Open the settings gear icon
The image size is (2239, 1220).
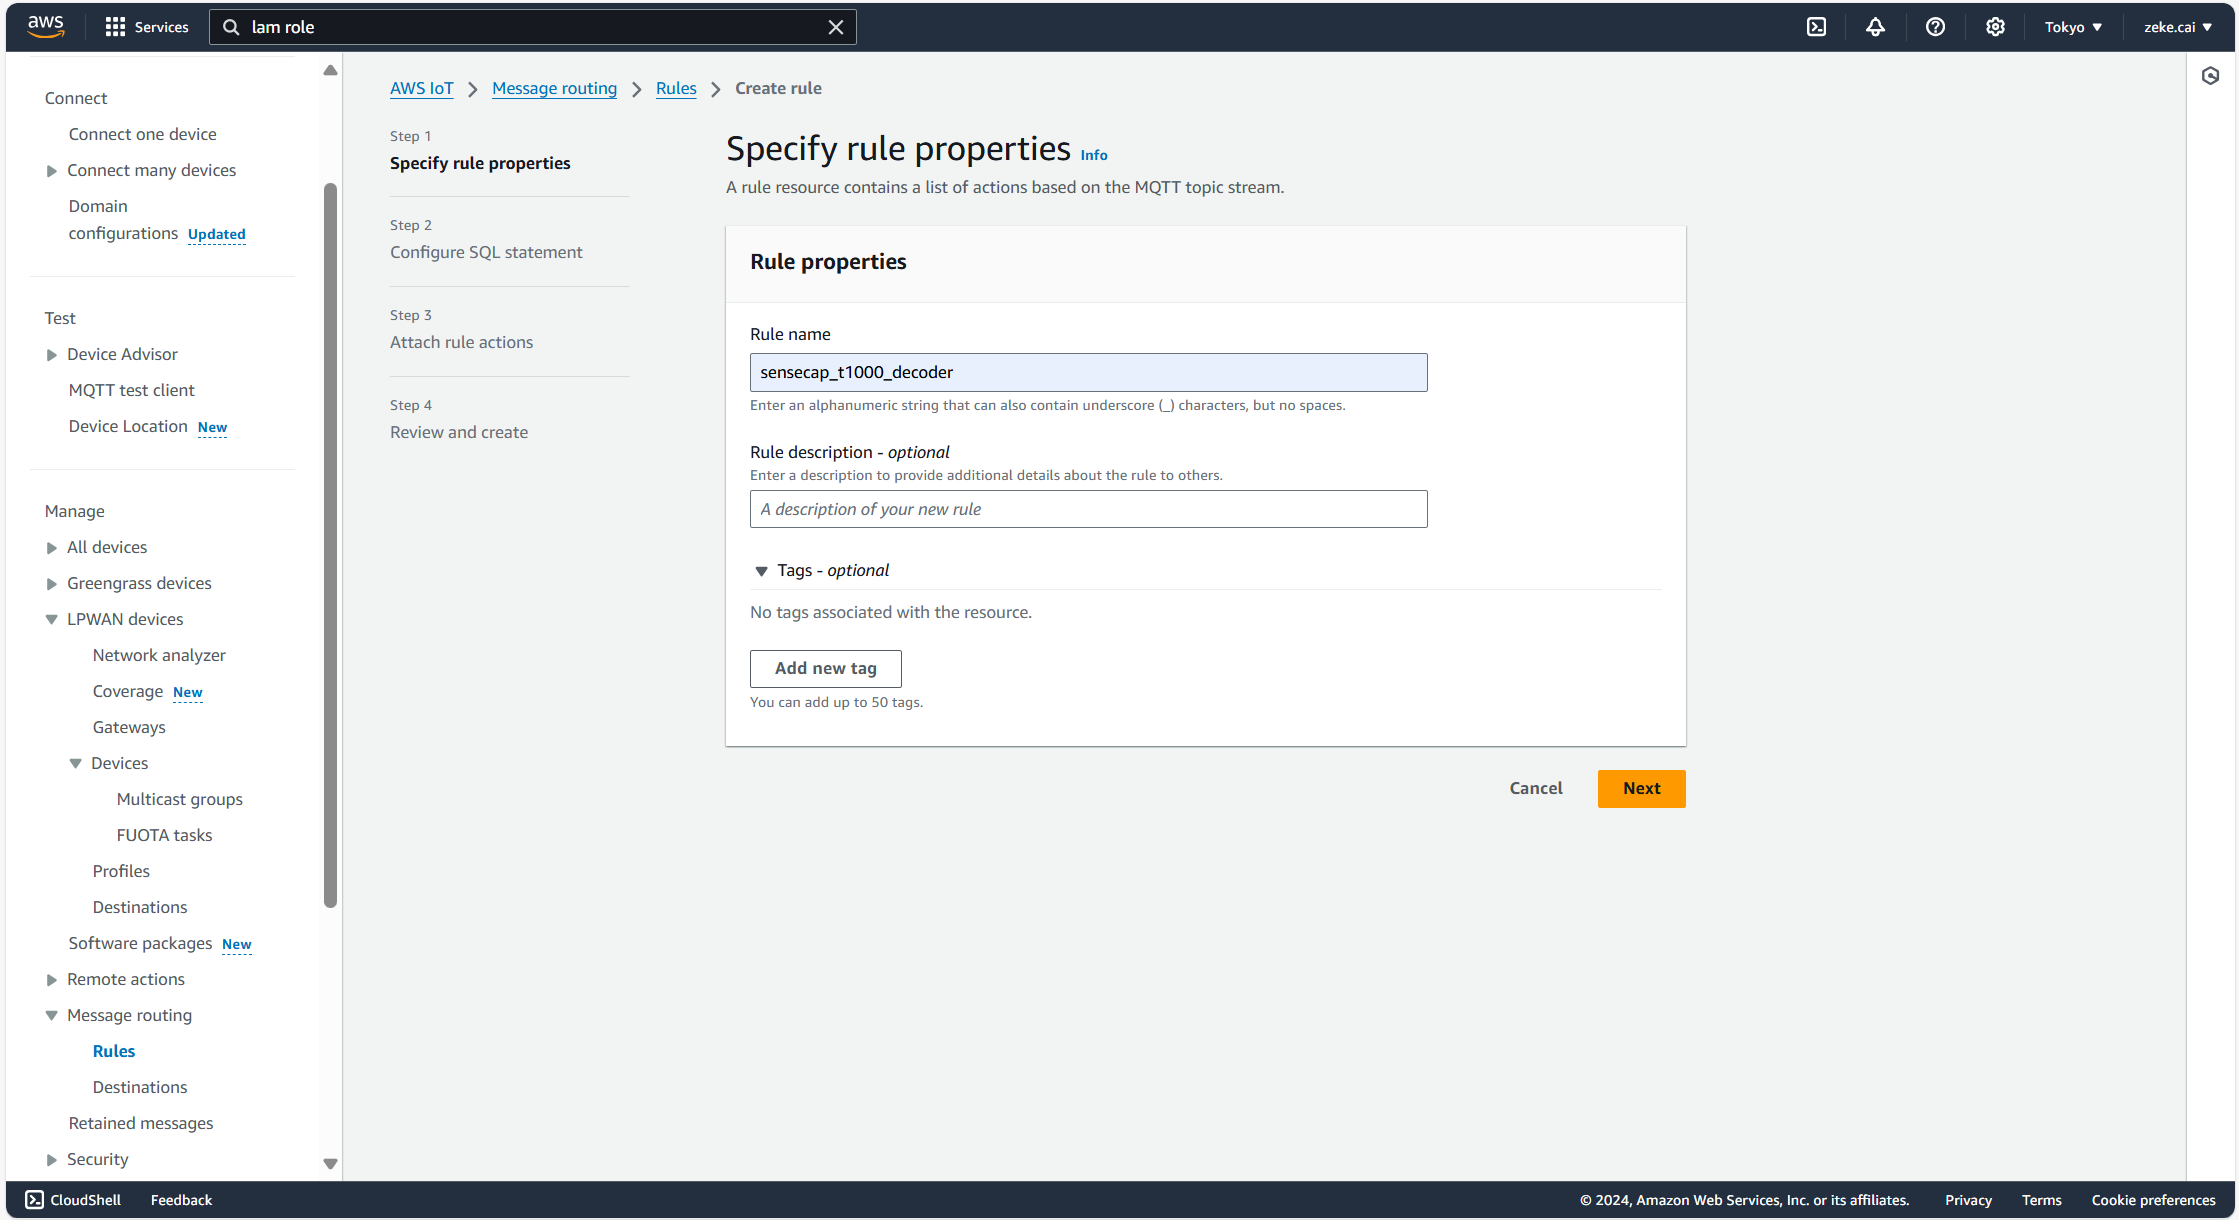pos(1995,27)
